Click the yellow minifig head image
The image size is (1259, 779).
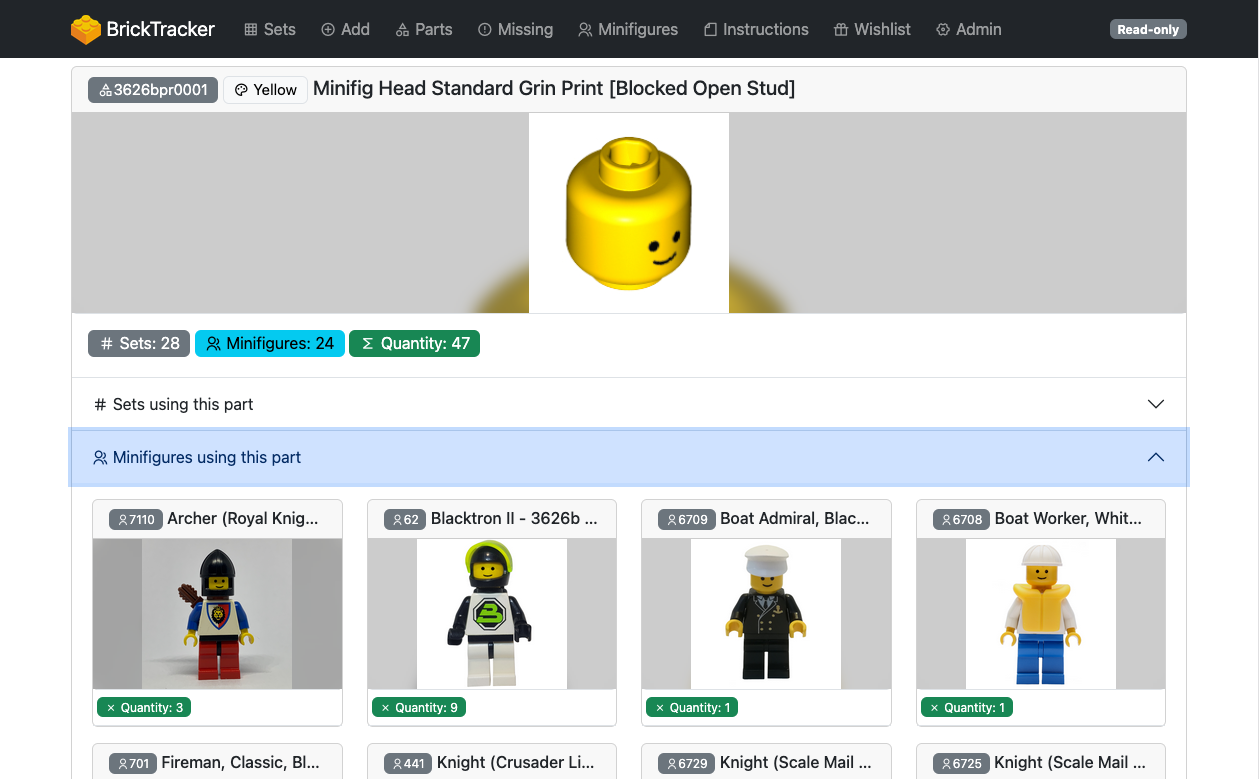[628, 213]
